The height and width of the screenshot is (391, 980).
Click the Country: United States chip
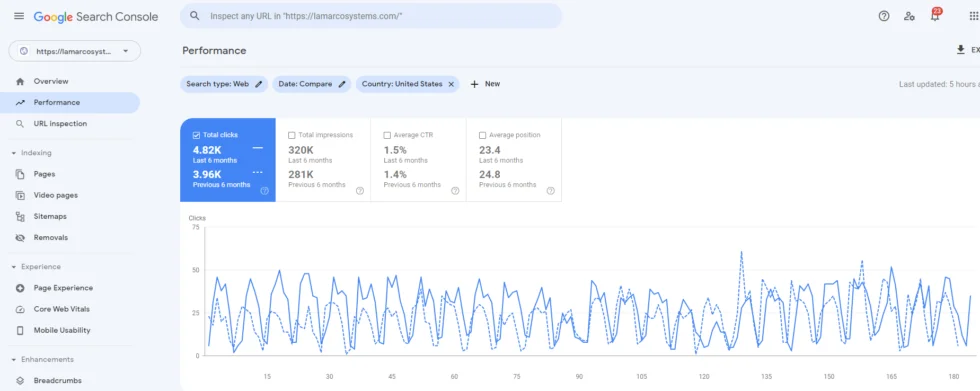(408, 84)
